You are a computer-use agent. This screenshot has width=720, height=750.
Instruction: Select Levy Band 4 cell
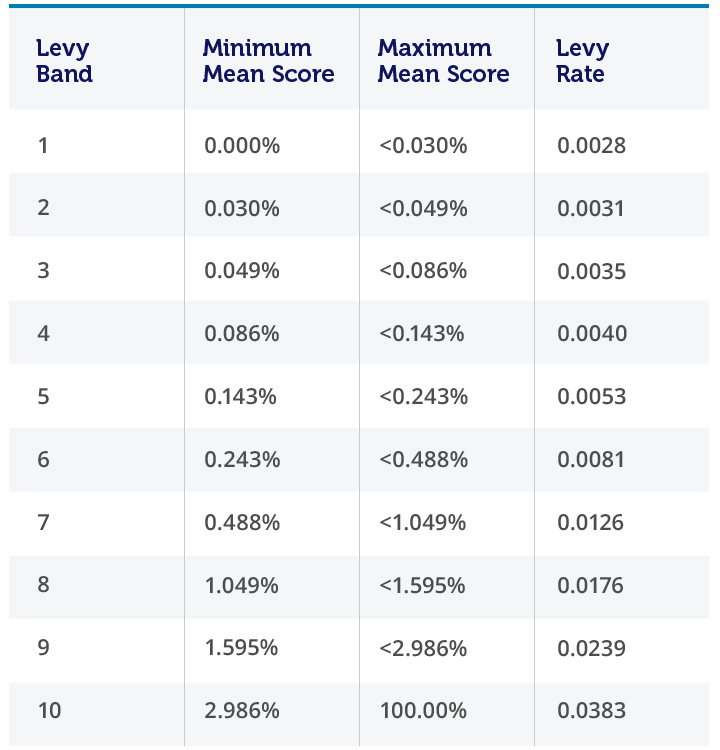(43, 334)
